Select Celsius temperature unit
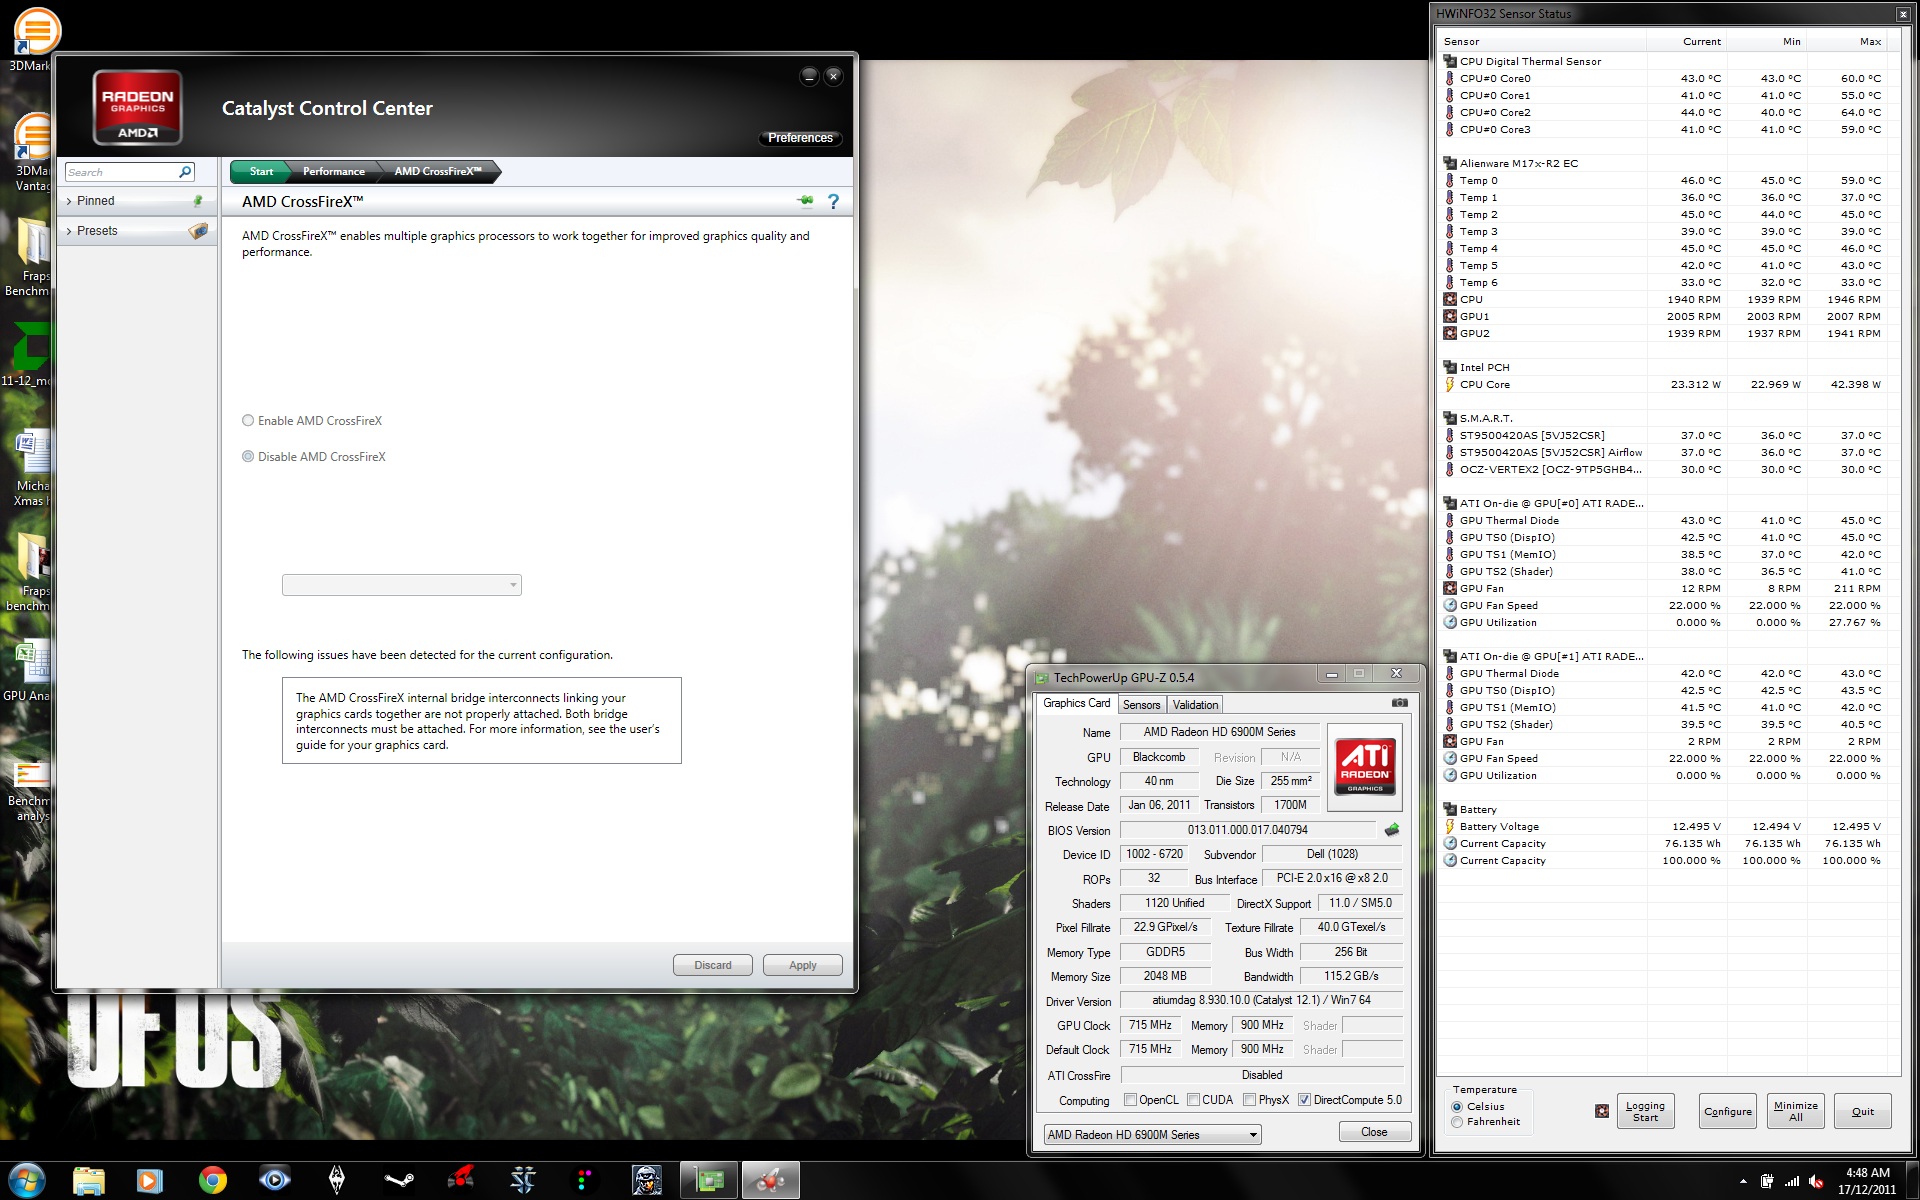The height and width of the screenshot is (1200, 1920). tap(1457, 1107)
